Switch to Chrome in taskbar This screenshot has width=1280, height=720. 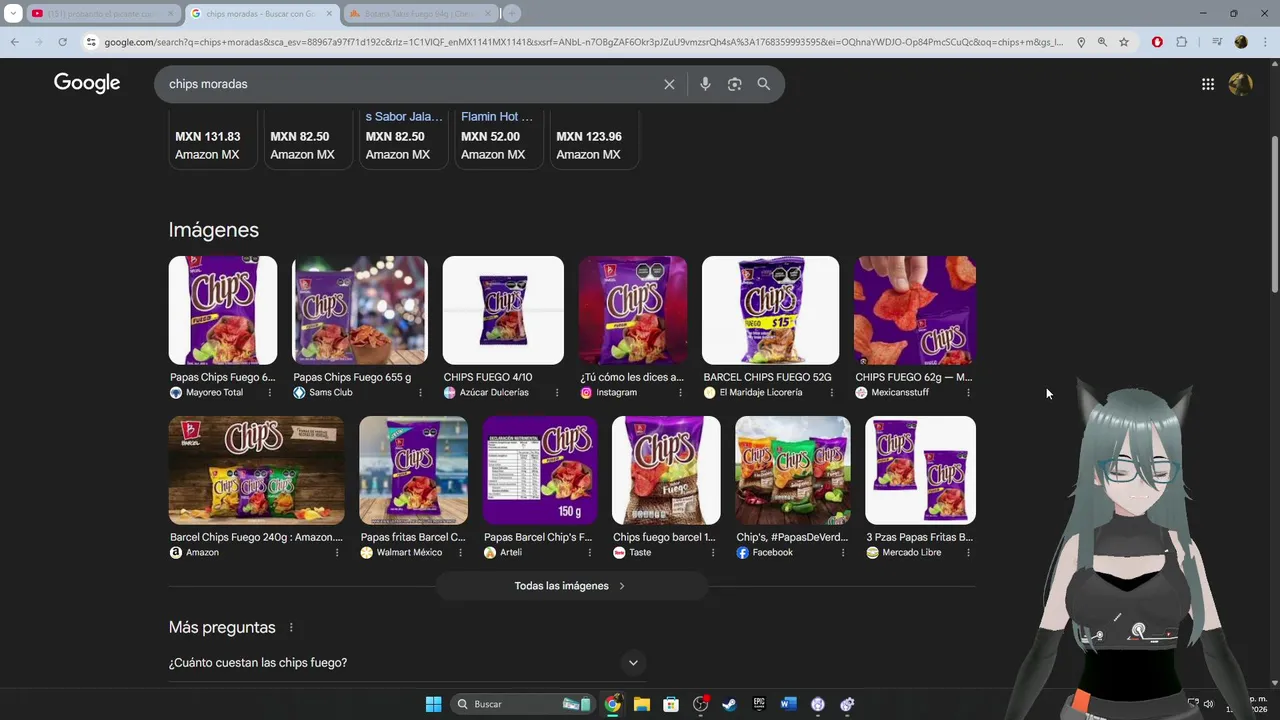pos(613,704)
